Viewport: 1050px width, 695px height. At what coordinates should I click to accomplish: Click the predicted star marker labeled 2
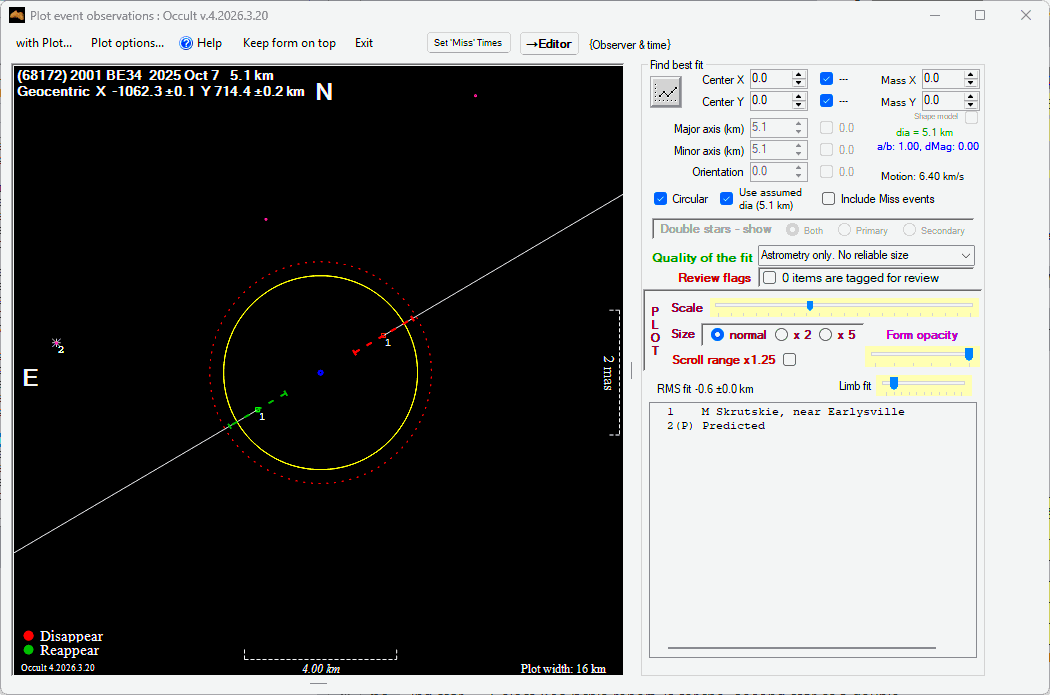(x=56, y=343)
